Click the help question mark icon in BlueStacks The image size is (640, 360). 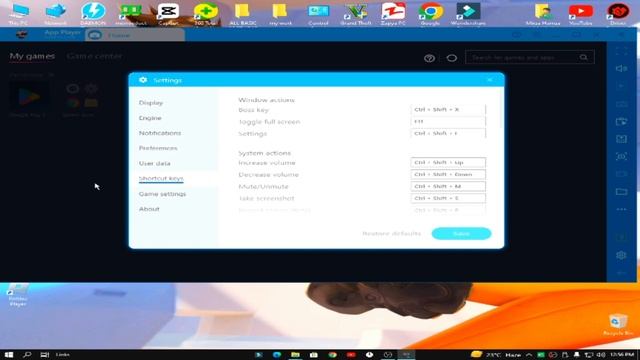pyautogui.click(x=429, y=58)
